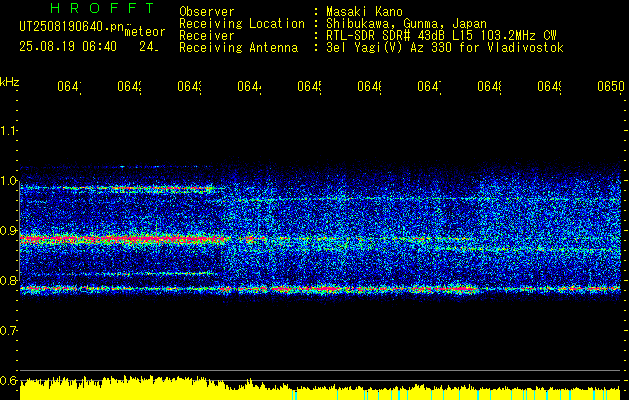Click the 0648 time axis marker
Viewport: 629px width, 400px height.
tap(489, 87)
